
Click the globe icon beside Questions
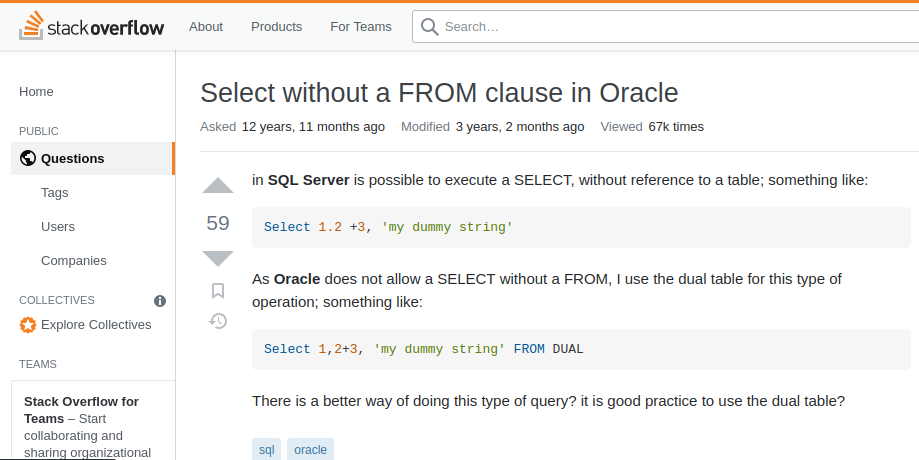coord(28,158)
